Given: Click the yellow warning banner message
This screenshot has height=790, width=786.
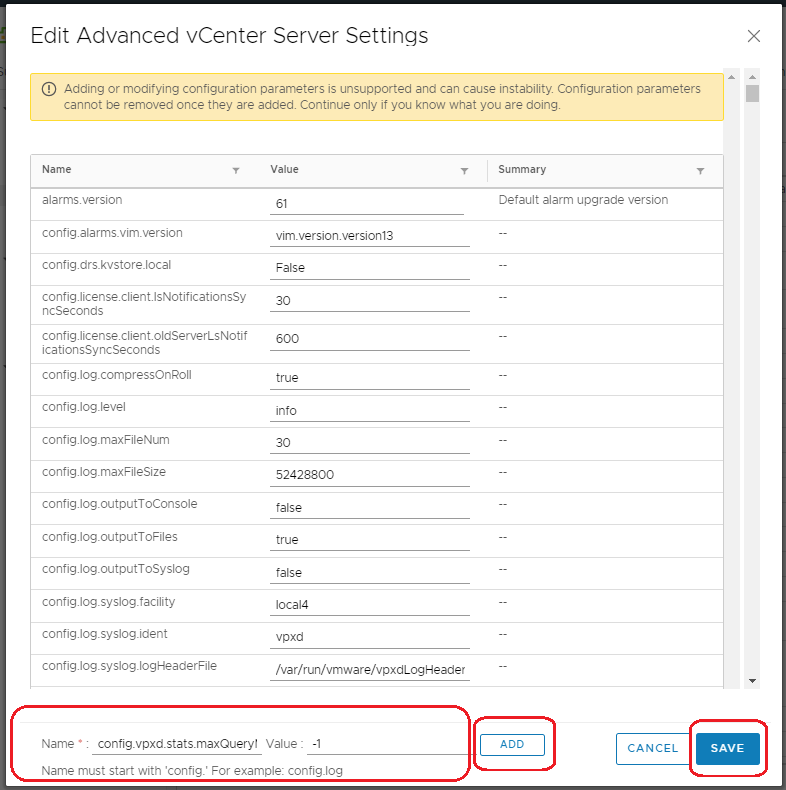Looking at the screenshot, I should click(382, 97).
